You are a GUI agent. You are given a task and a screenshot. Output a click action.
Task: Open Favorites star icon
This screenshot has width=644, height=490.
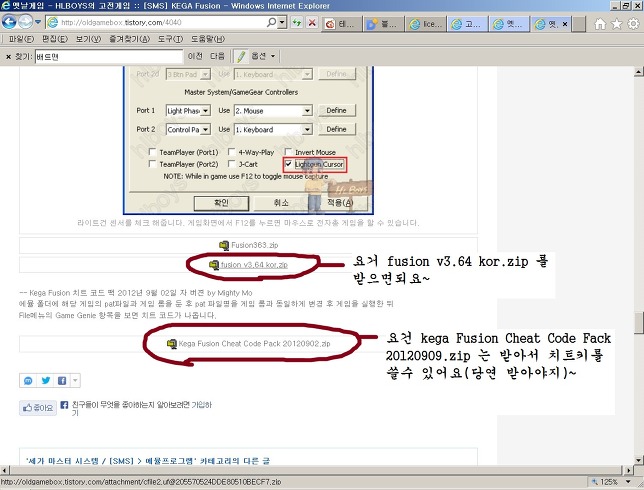(x=616, y=24)
